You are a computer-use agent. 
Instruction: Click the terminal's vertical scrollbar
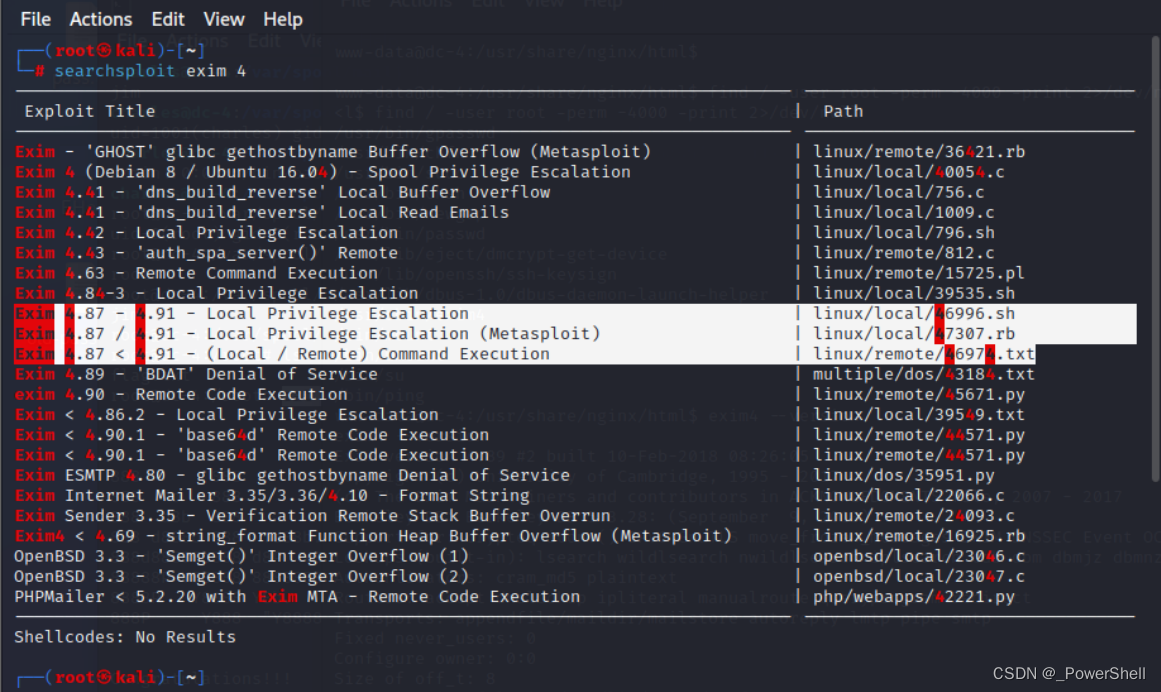pos(1155,259)
